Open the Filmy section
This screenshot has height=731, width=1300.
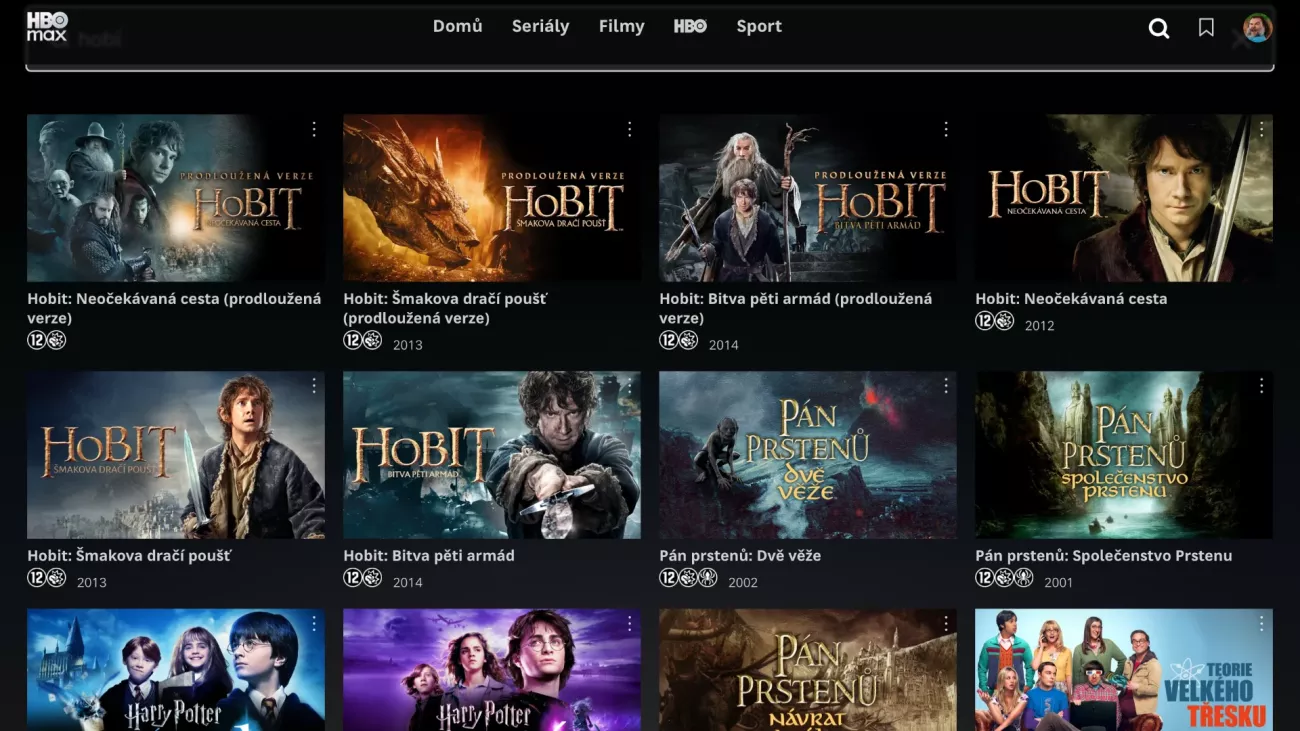621,27
